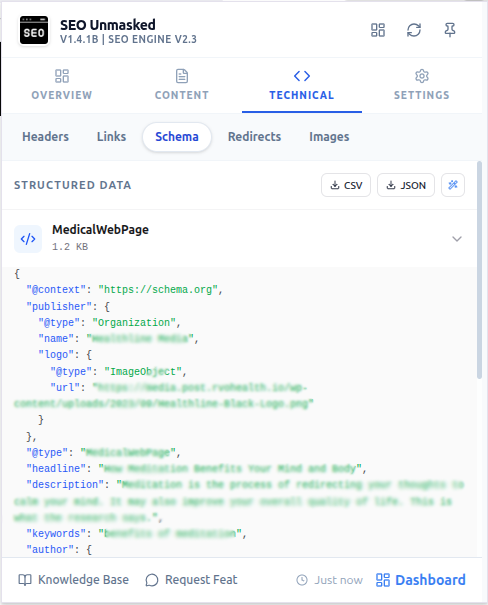Image resolution: width=488 pixels, height=605 pixels.
Task: Open the grid dashboard icon in header
Action: [378, 30]
